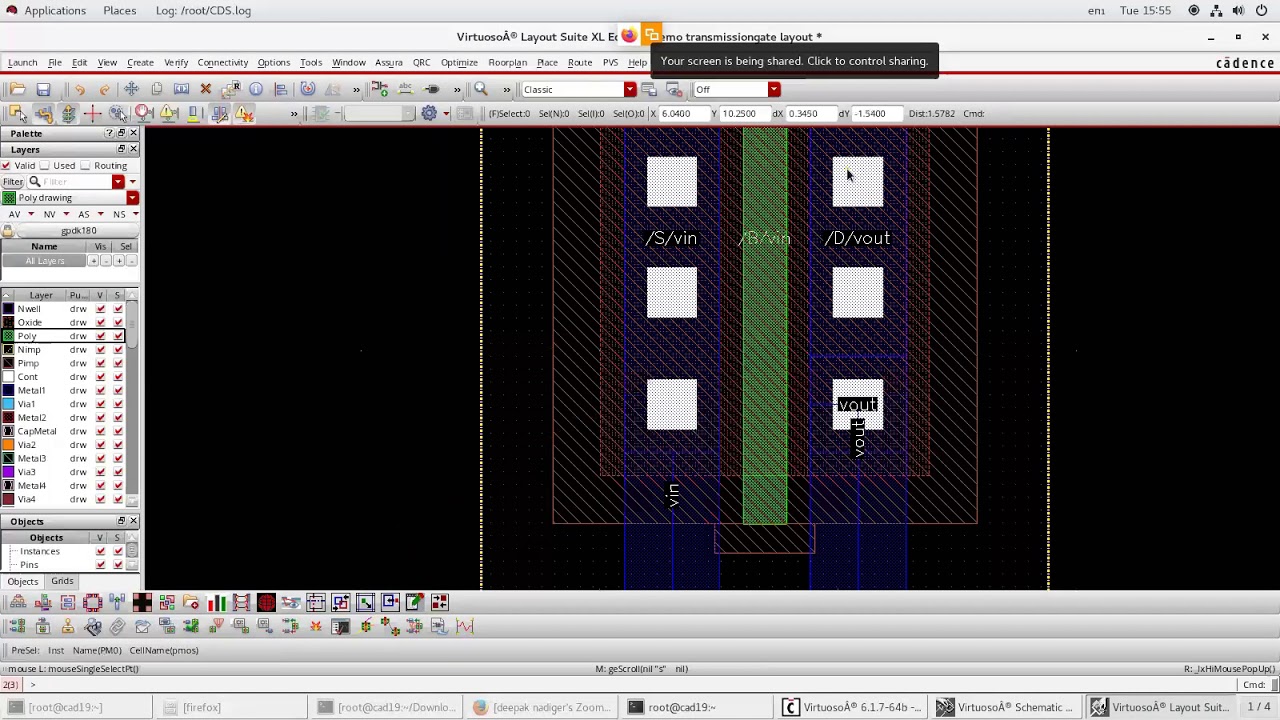Click the red globe grid icon

[x=266, y=602]
